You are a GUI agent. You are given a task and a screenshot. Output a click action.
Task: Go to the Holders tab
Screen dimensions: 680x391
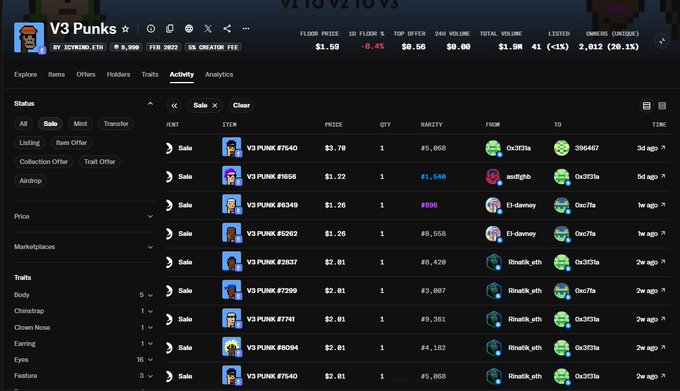pyautogui.click(x=118, y=75)
